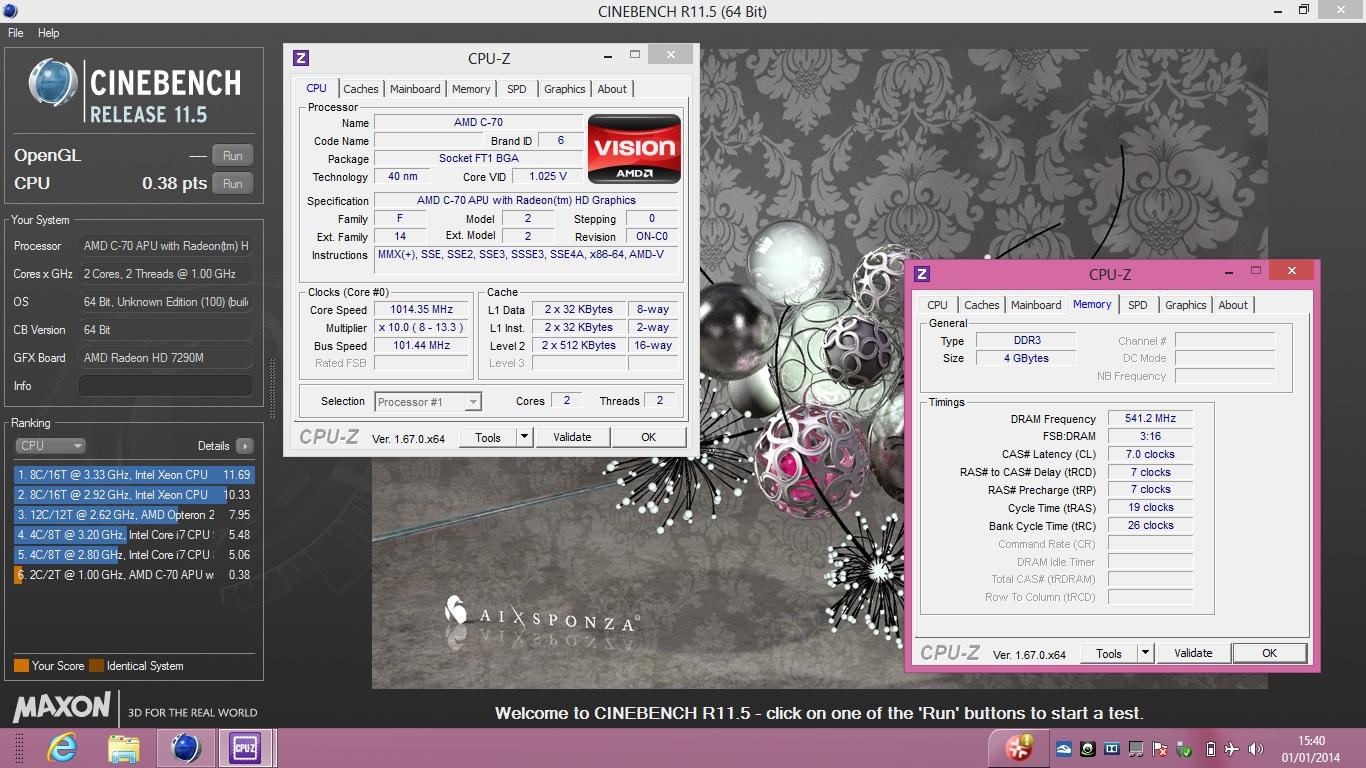Open About tab in Memory CPU-Z window
This screenshot has height=768, width=1366.
[1233, 305]
